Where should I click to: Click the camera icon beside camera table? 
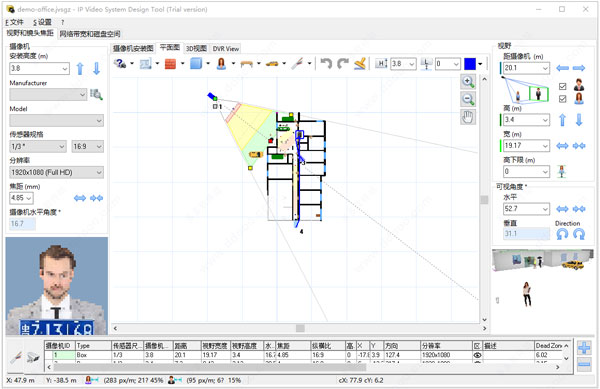(33, 358)
